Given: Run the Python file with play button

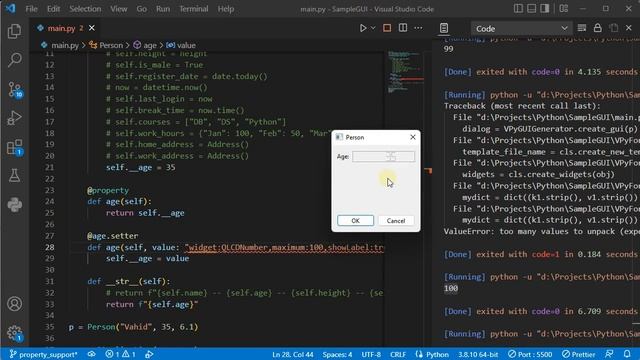Looking at the screenshot, I should tap(362, 28).
